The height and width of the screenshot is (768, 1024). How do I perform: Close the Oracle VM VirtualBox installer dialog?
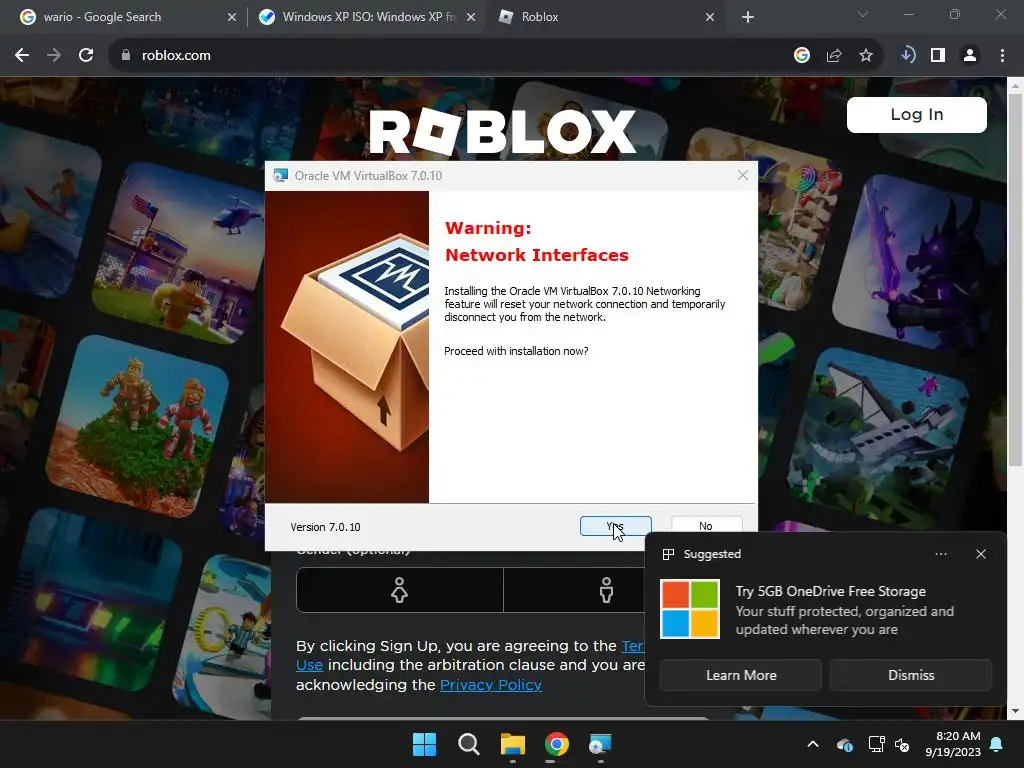coord(743,175)
